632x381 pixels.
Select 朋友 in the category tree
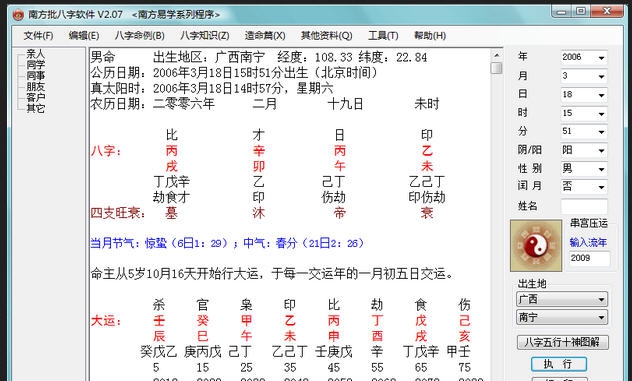[35, 86]
